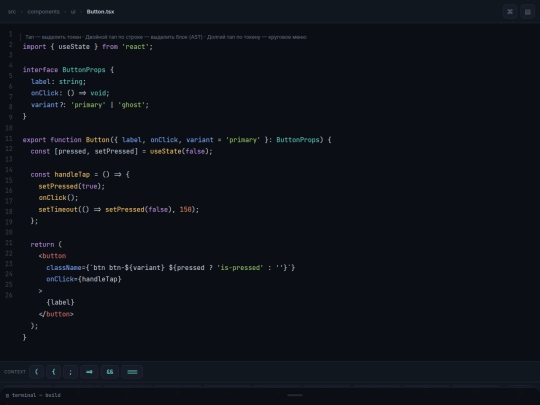Select the 'Button' function name token

coord(97,139)
